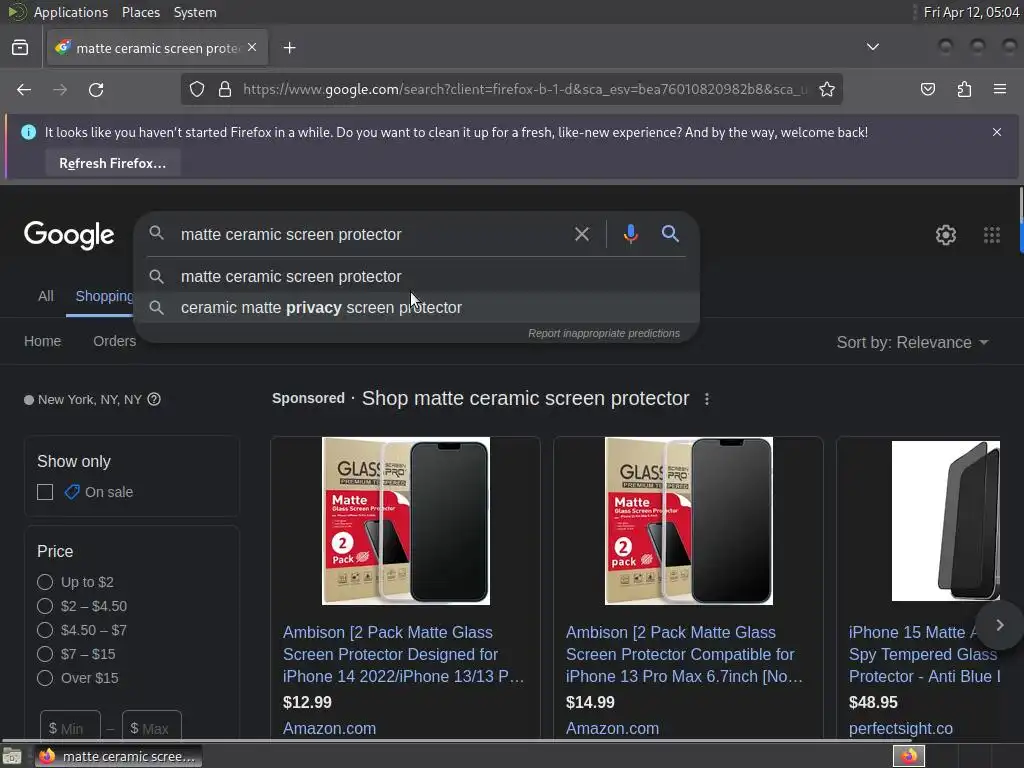Click the clock showing Fri Apr 12, 05:04

point(971,12)
